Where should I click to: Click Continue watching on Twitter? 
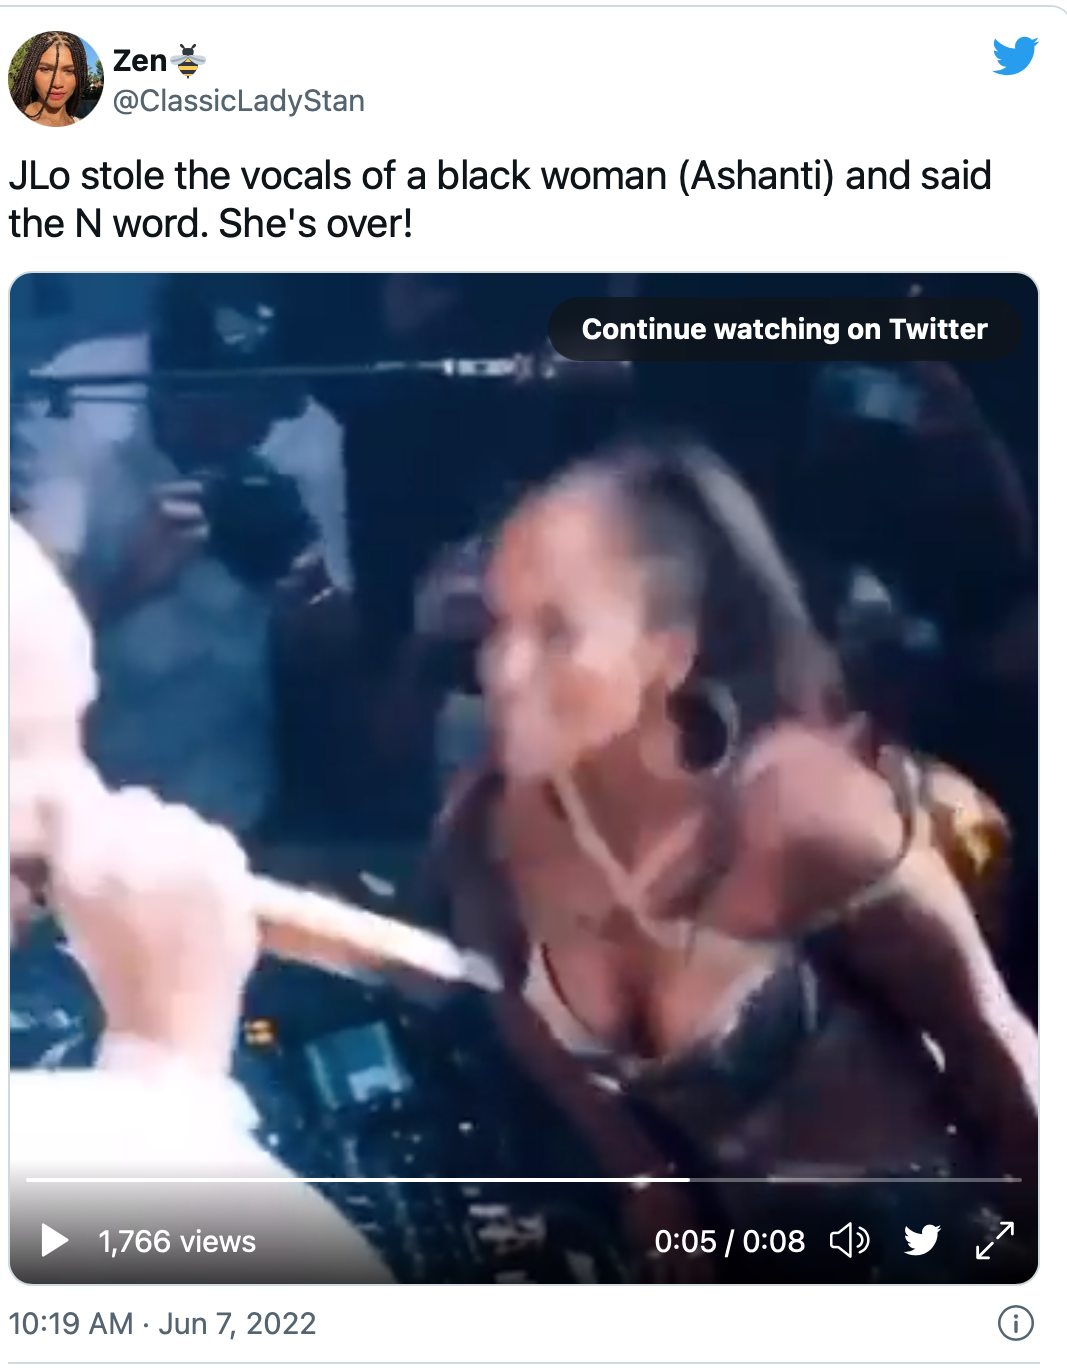[x=785, y=329]
